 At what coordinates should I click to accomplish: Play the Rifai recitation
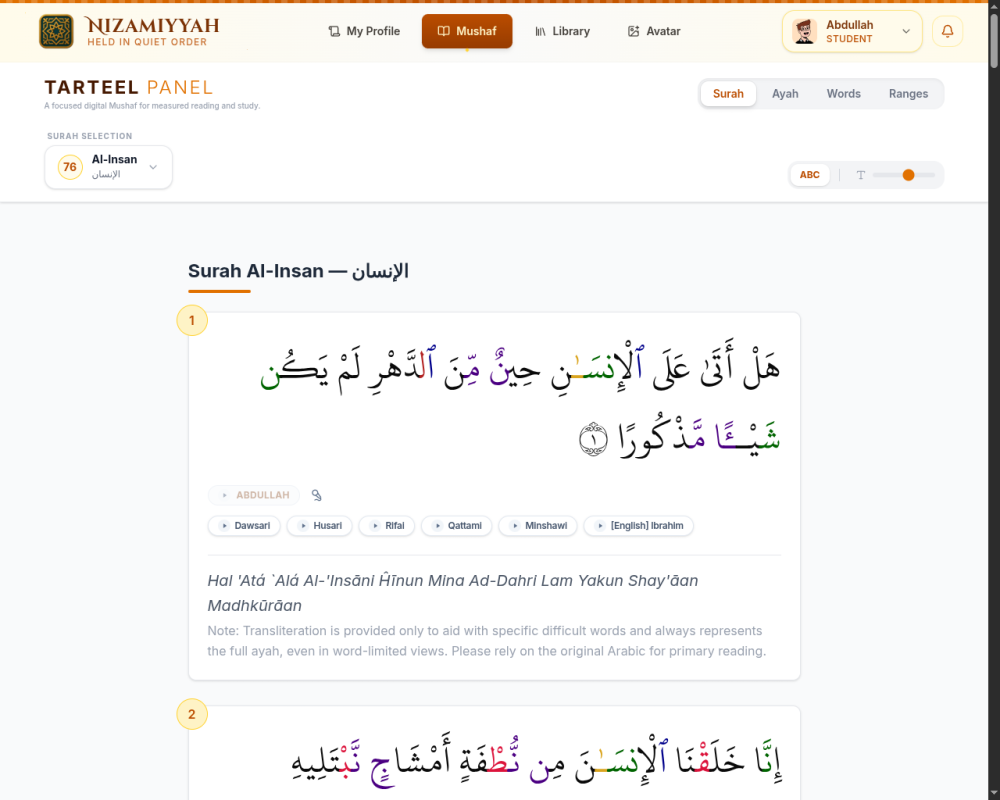coord(386,526)
